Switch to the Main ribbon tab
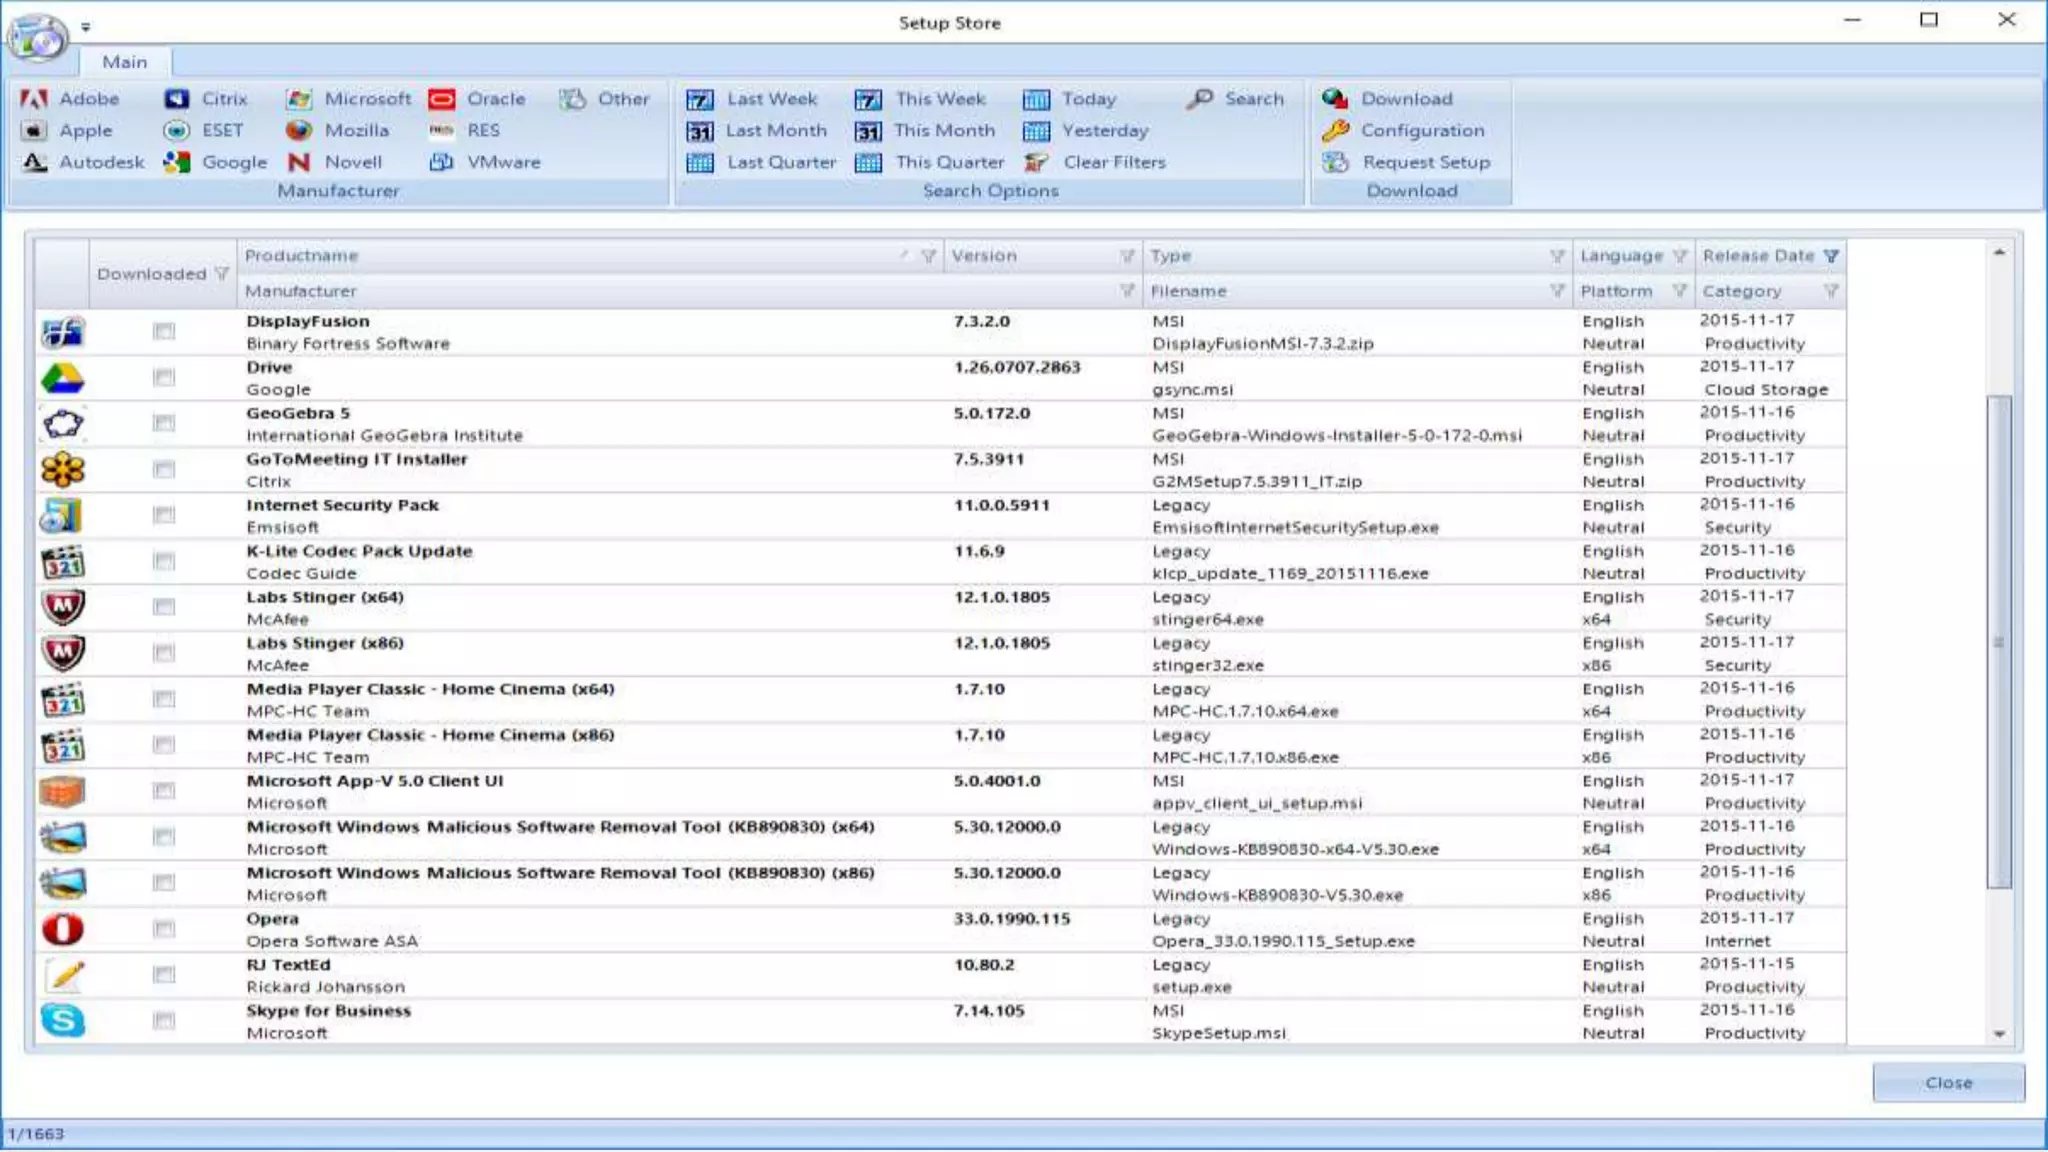 (125, 62)
